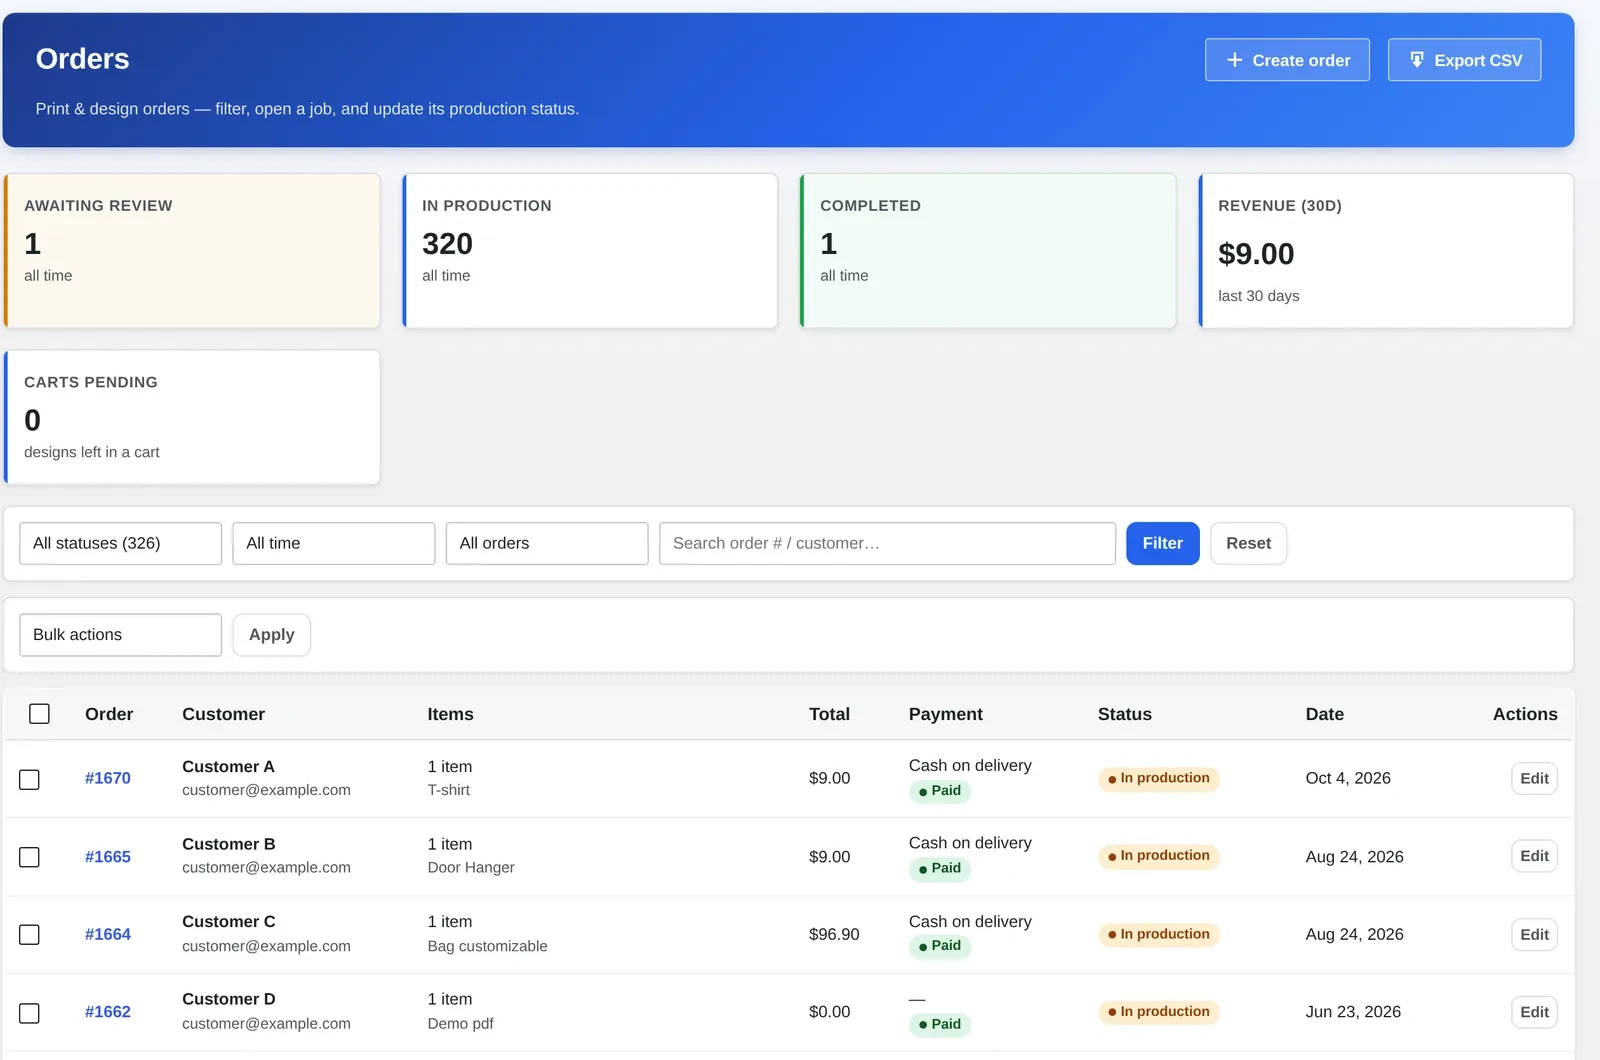Open the Bulk actions dropdown
The width and height of the screenshot is (1600, 1060).
pyautogui.click(x=120, y=635)
